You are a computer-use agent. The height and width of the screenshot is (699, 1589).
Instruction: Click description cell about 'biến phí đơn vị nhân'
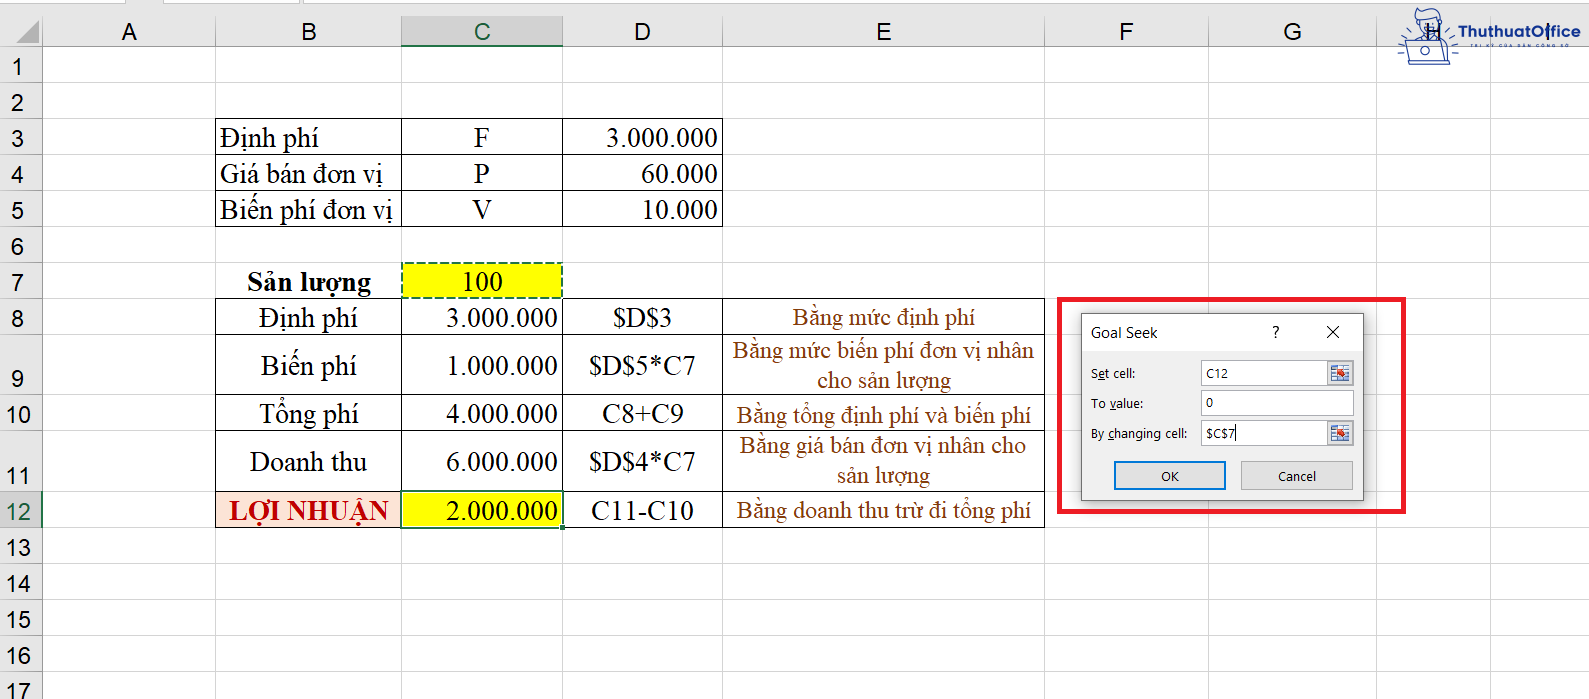point(884,365)
